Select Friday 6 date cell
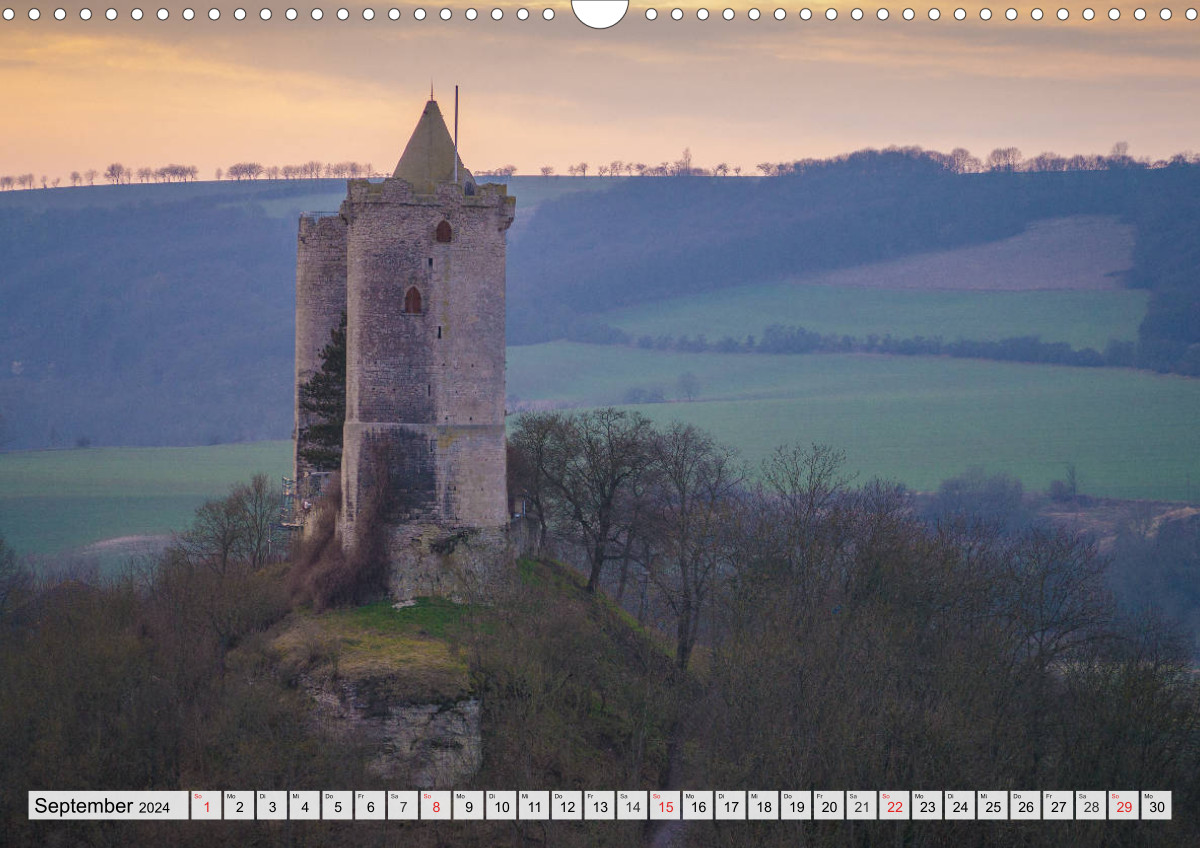 [370, 806]
